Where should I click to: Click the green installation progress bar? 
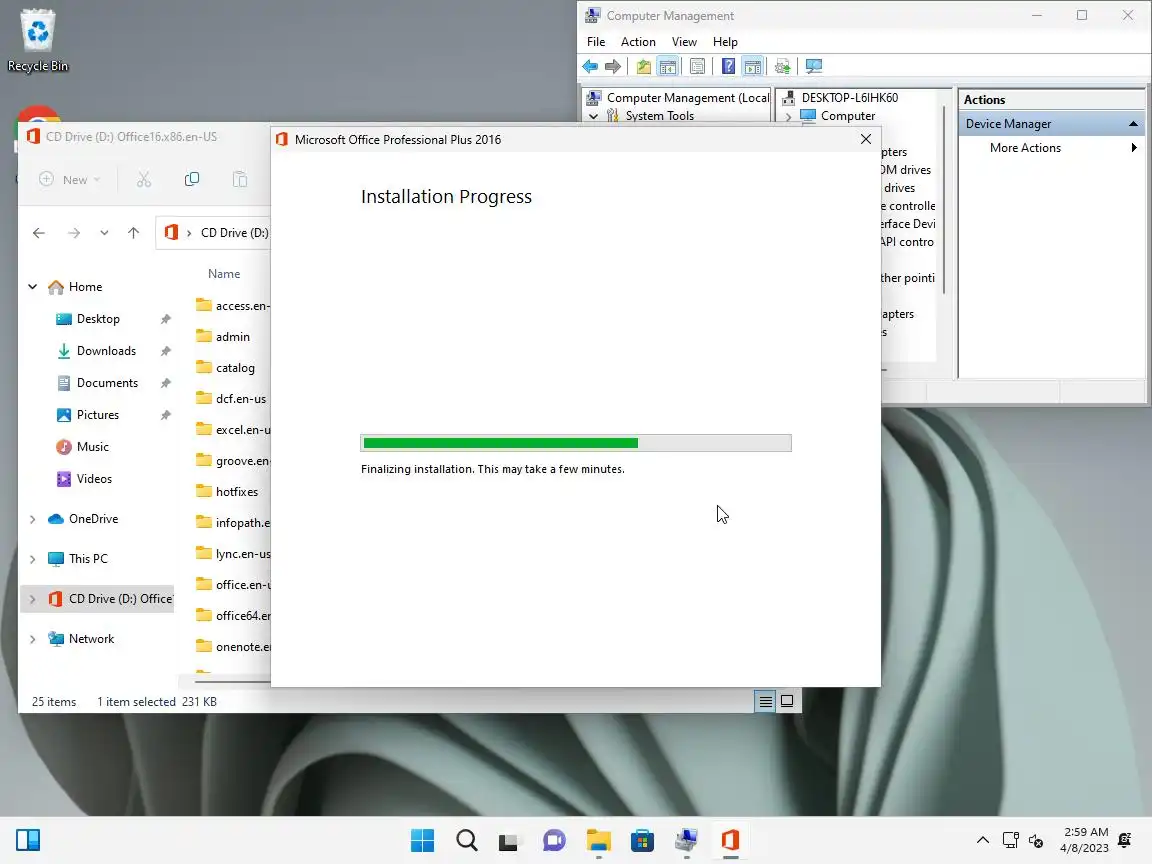(x=575, y=443)
